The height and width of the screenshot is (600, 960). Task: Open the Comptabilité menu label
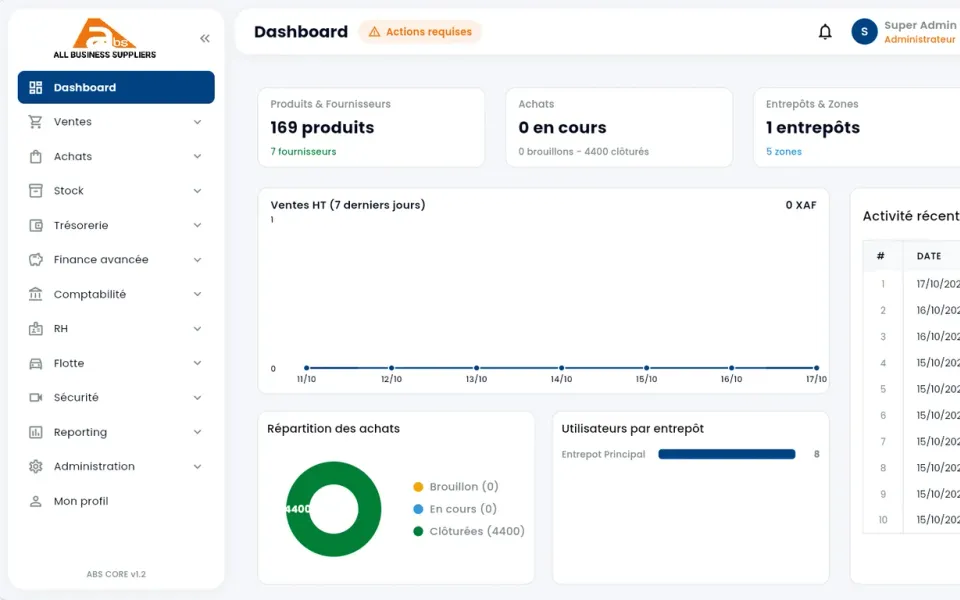click(x=90, y=294)
